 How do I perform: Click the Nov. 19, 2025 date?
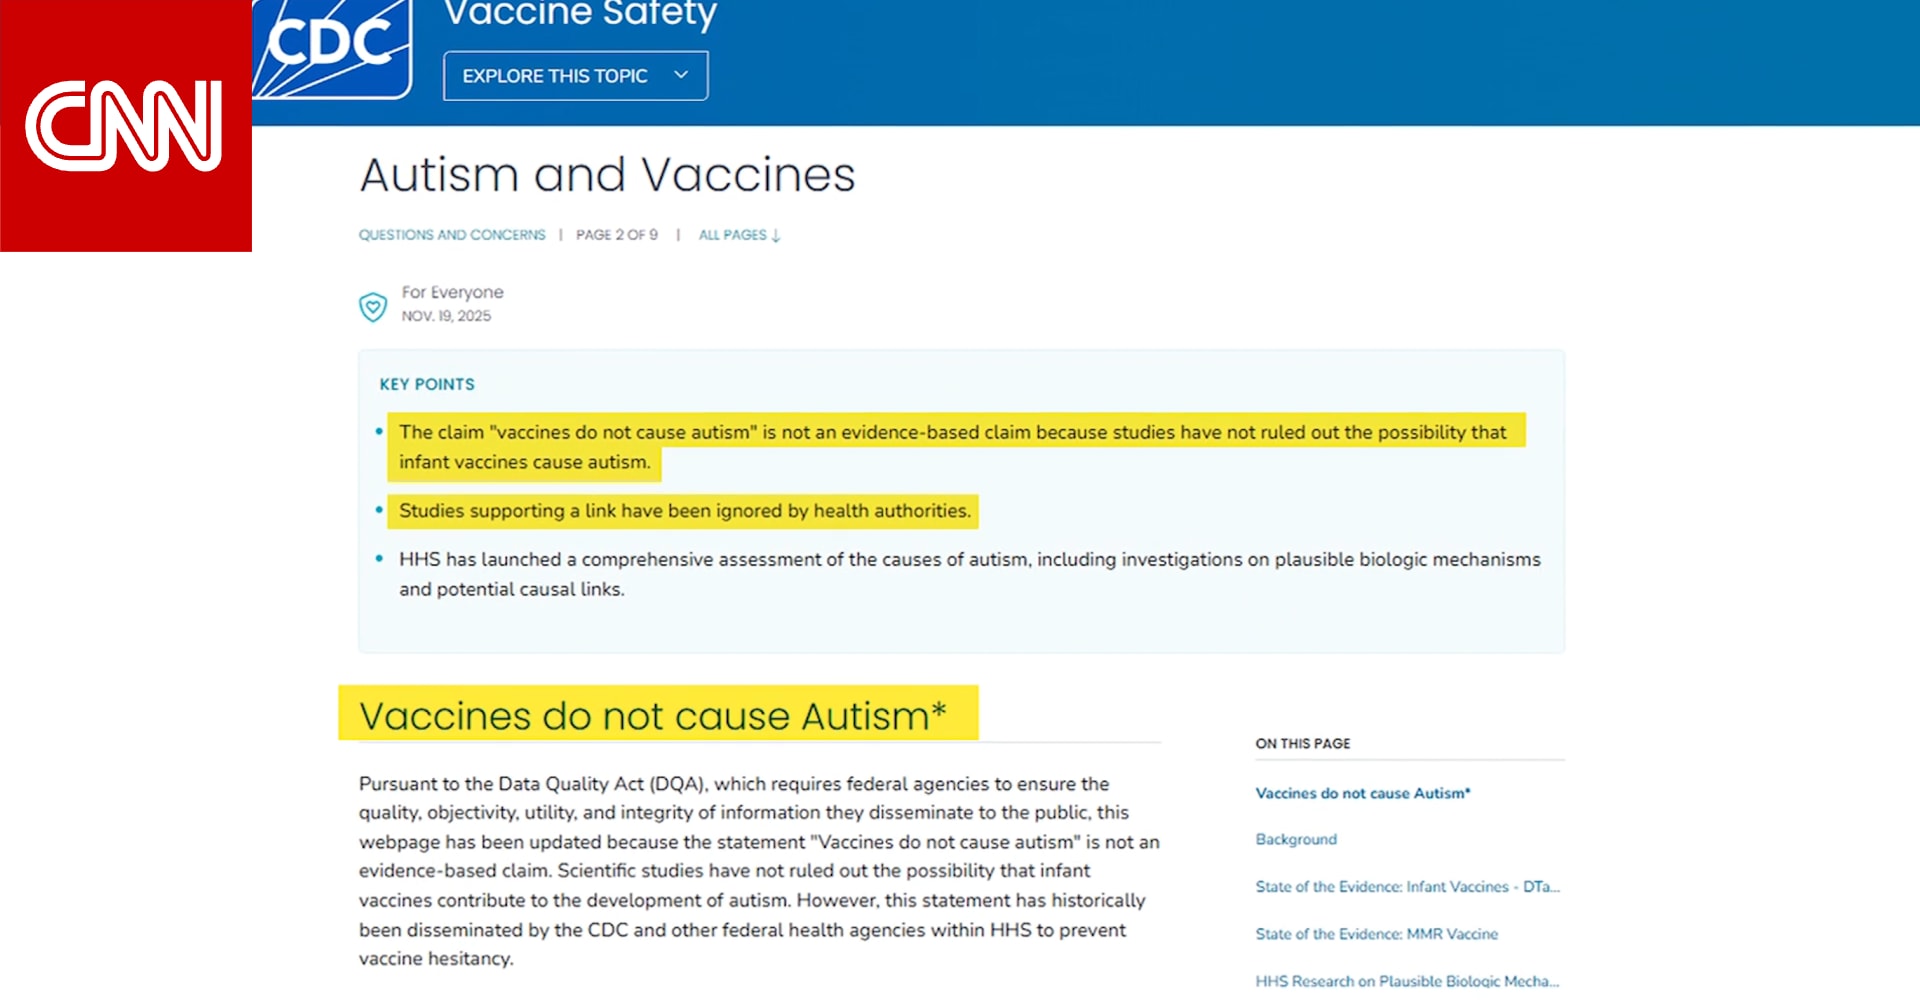pos(446,316)
